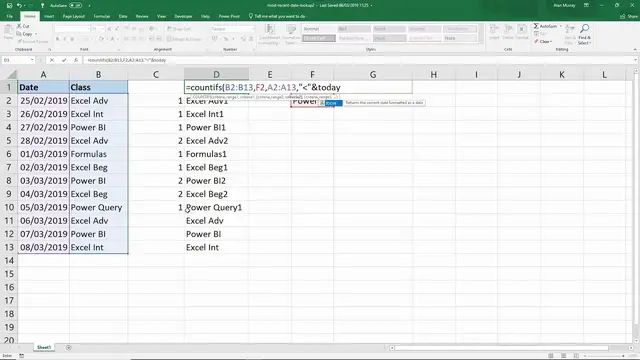This screenshot has width=640, height=360.
Task: Click the Power Query cell in column B
Action: [98, 207]
